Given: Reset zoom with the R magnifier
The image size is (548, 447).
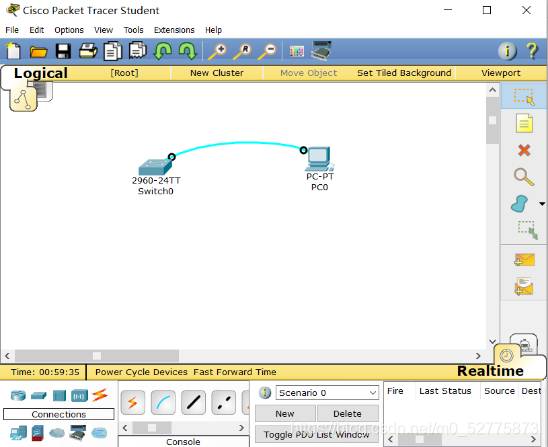Looking at the screenshot, I should click(242, 51).
